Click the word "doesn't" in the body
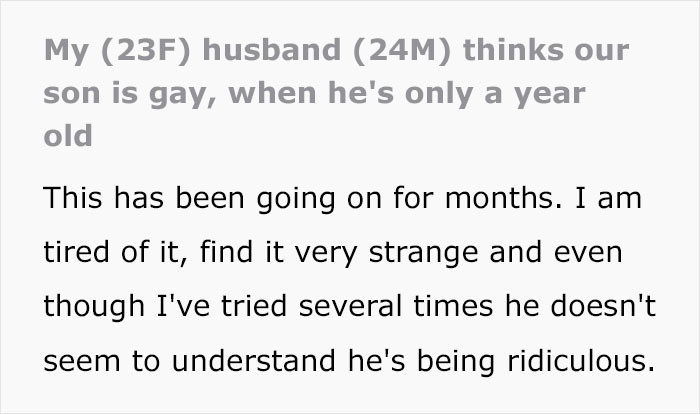Screen dimensions: 700x414 603,306
